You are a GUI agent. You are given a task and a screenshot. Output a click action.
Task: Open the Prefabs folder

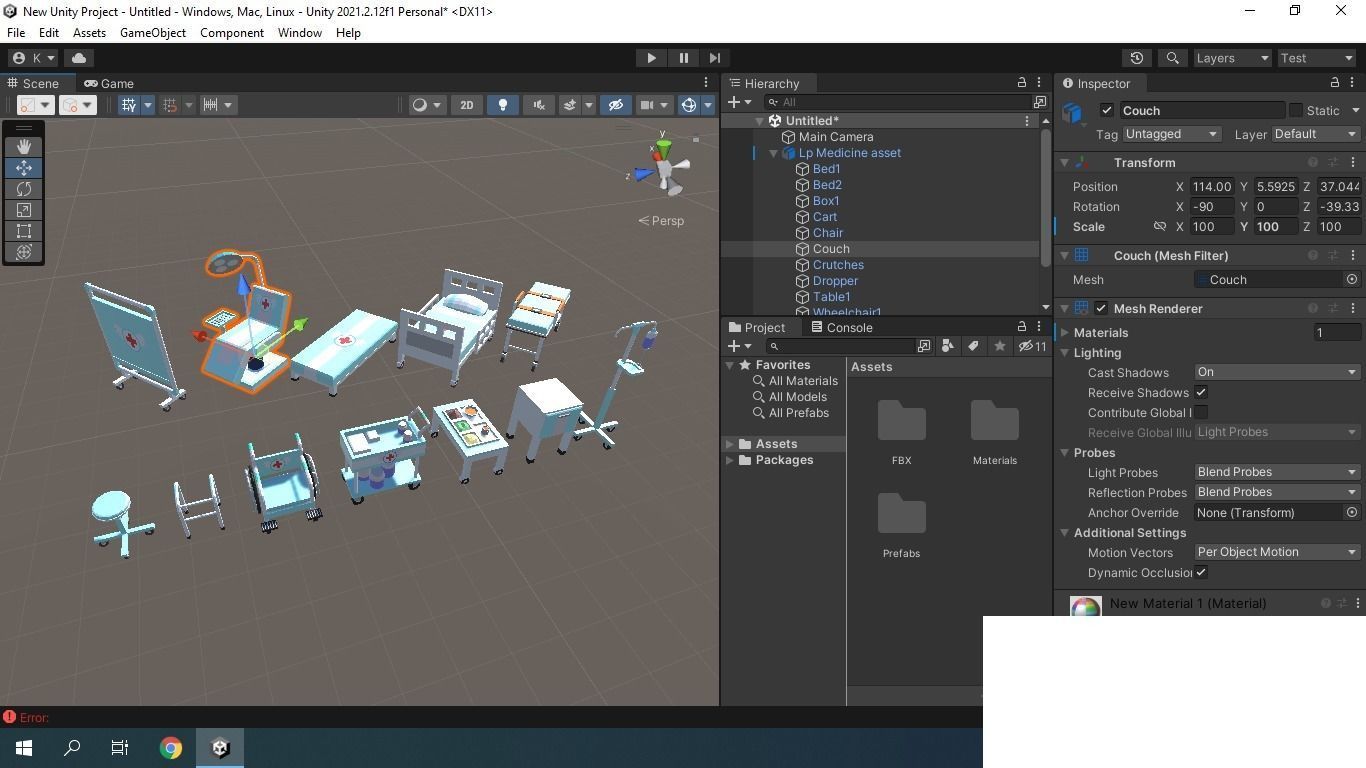(x=901, y=525)
